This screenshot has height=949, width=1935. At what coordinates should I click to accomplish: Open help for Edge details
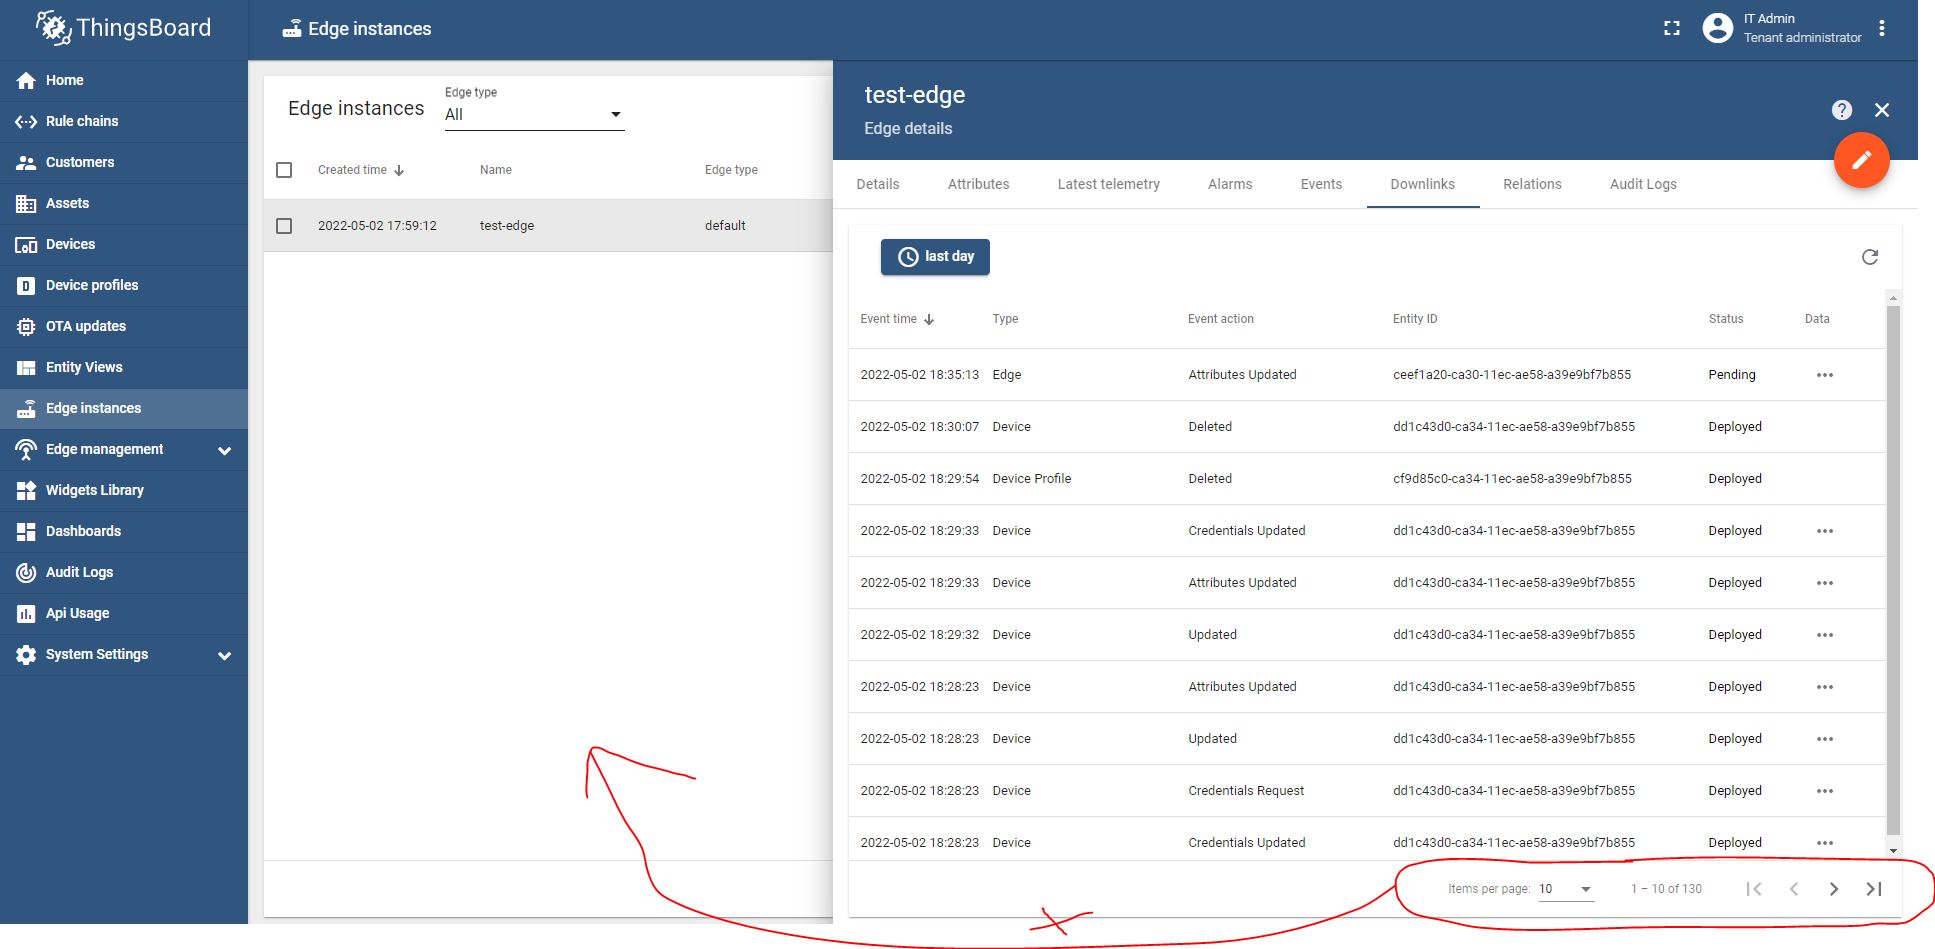[1842, 110]
